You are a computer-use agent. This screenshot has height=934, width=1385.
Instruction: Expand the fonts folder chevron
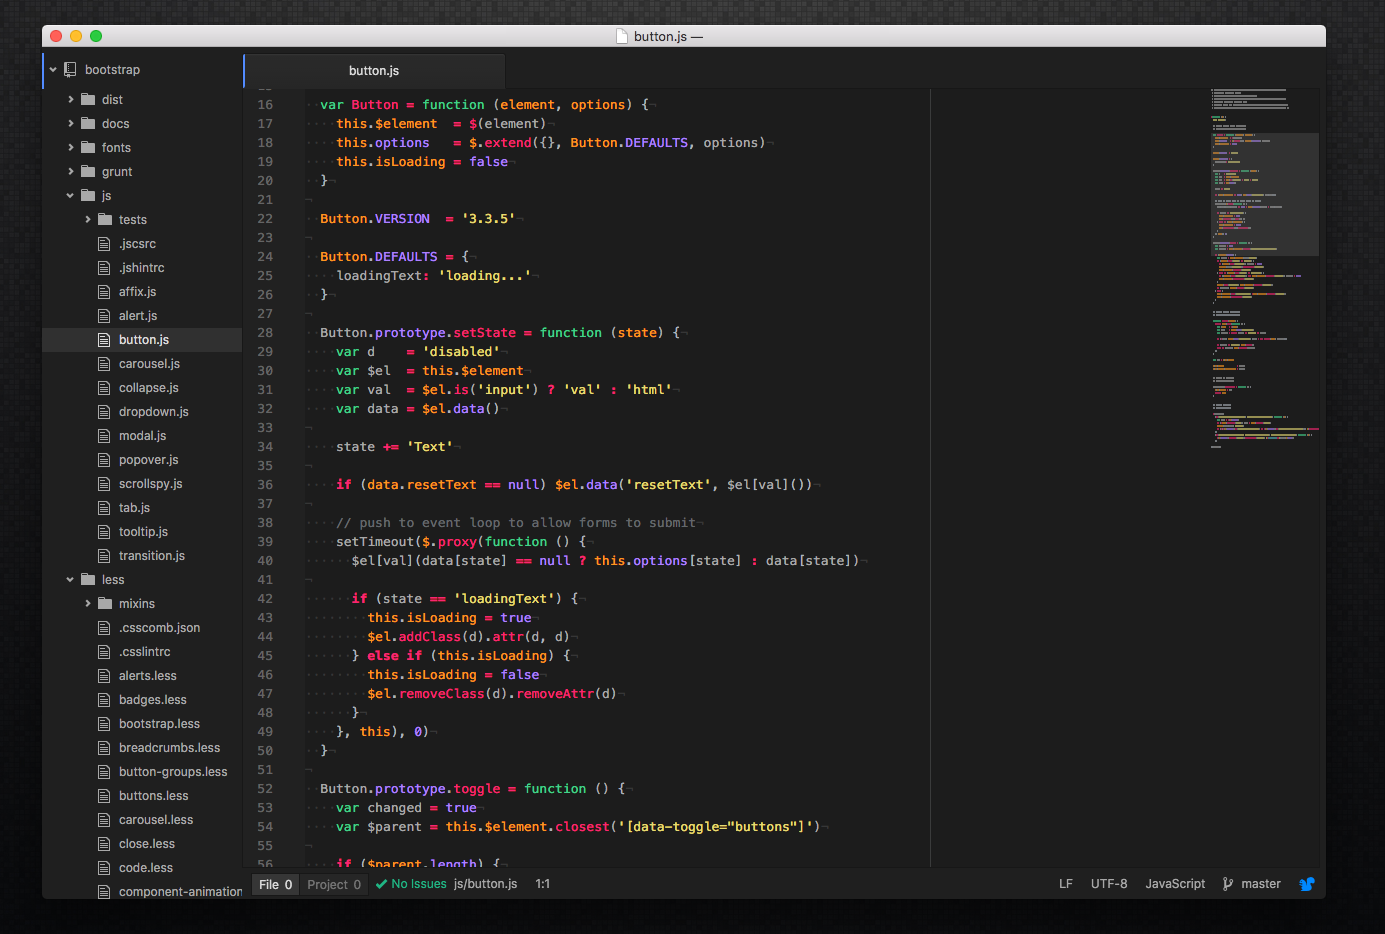(x=71, y=148)
